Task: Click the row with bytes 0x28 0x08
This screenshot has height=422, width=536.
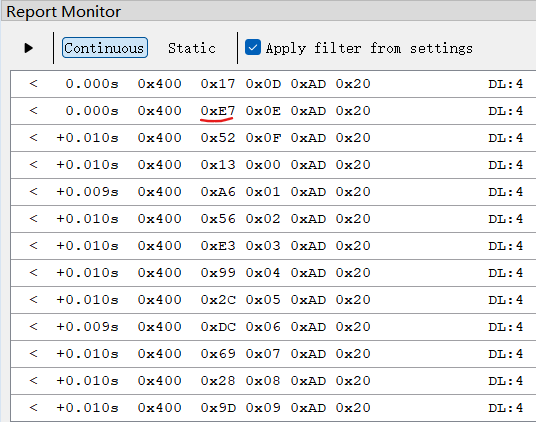Action: [x=273, y=381]
